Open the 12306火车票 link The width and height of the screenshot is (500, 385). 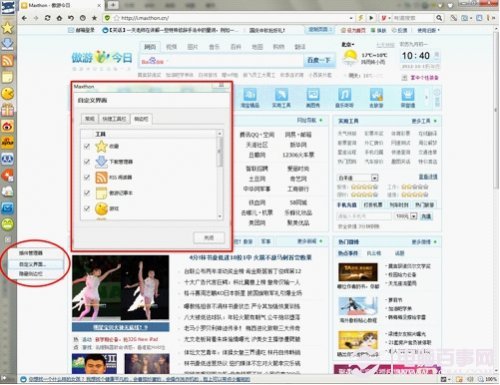298,155
